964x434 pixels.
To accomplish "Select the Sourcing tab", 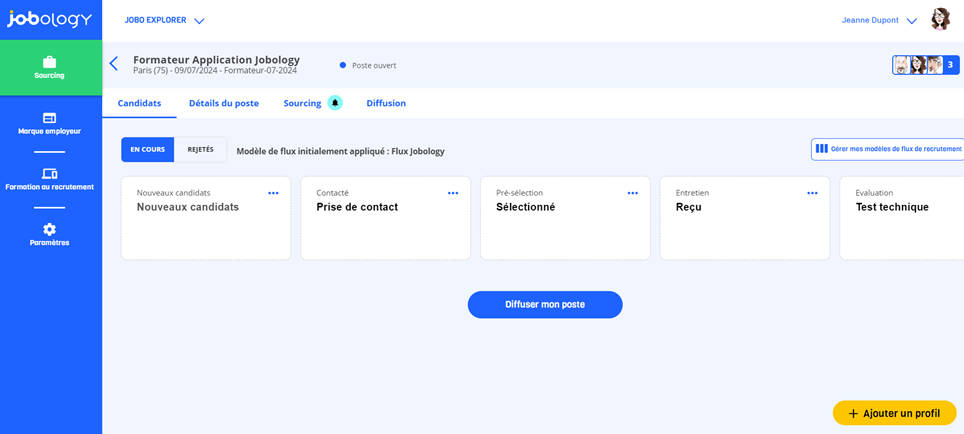I will point(302,103).
